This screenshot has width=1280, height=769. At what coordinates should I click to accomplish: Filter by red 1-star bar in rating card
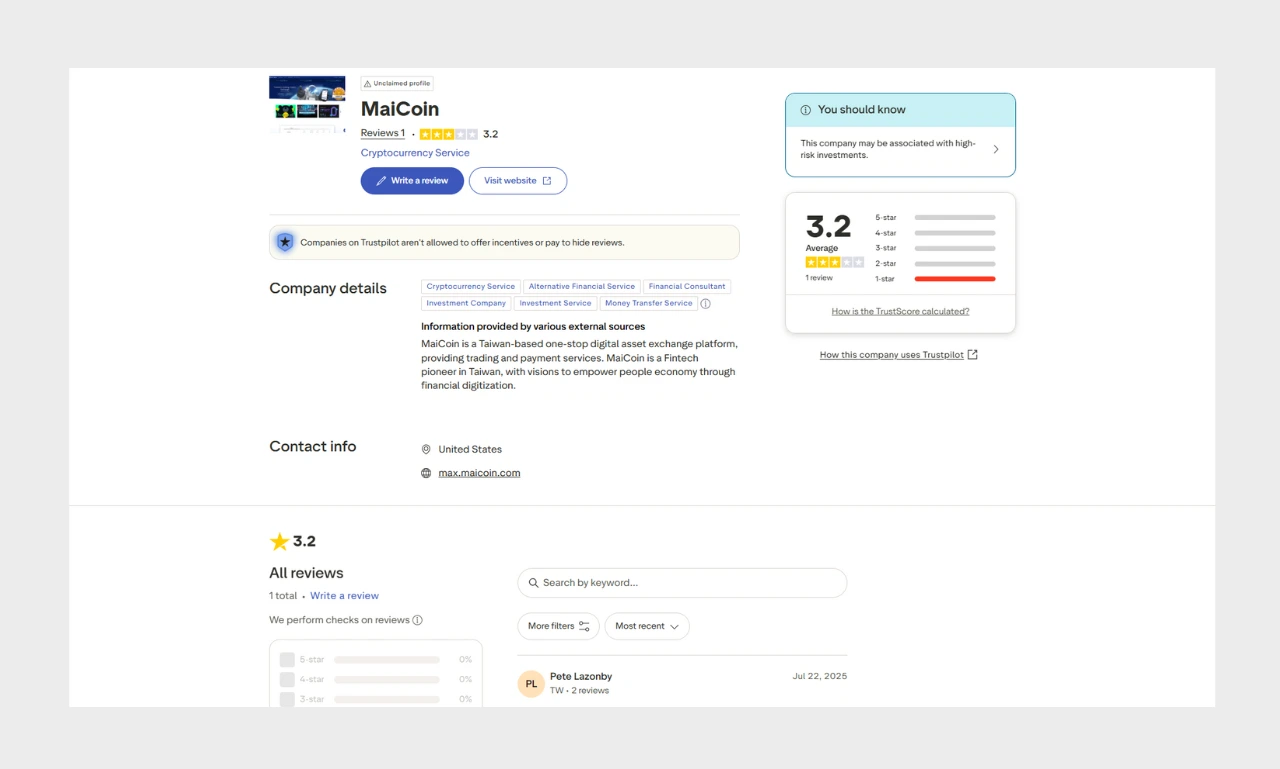[x=955, y=279]
